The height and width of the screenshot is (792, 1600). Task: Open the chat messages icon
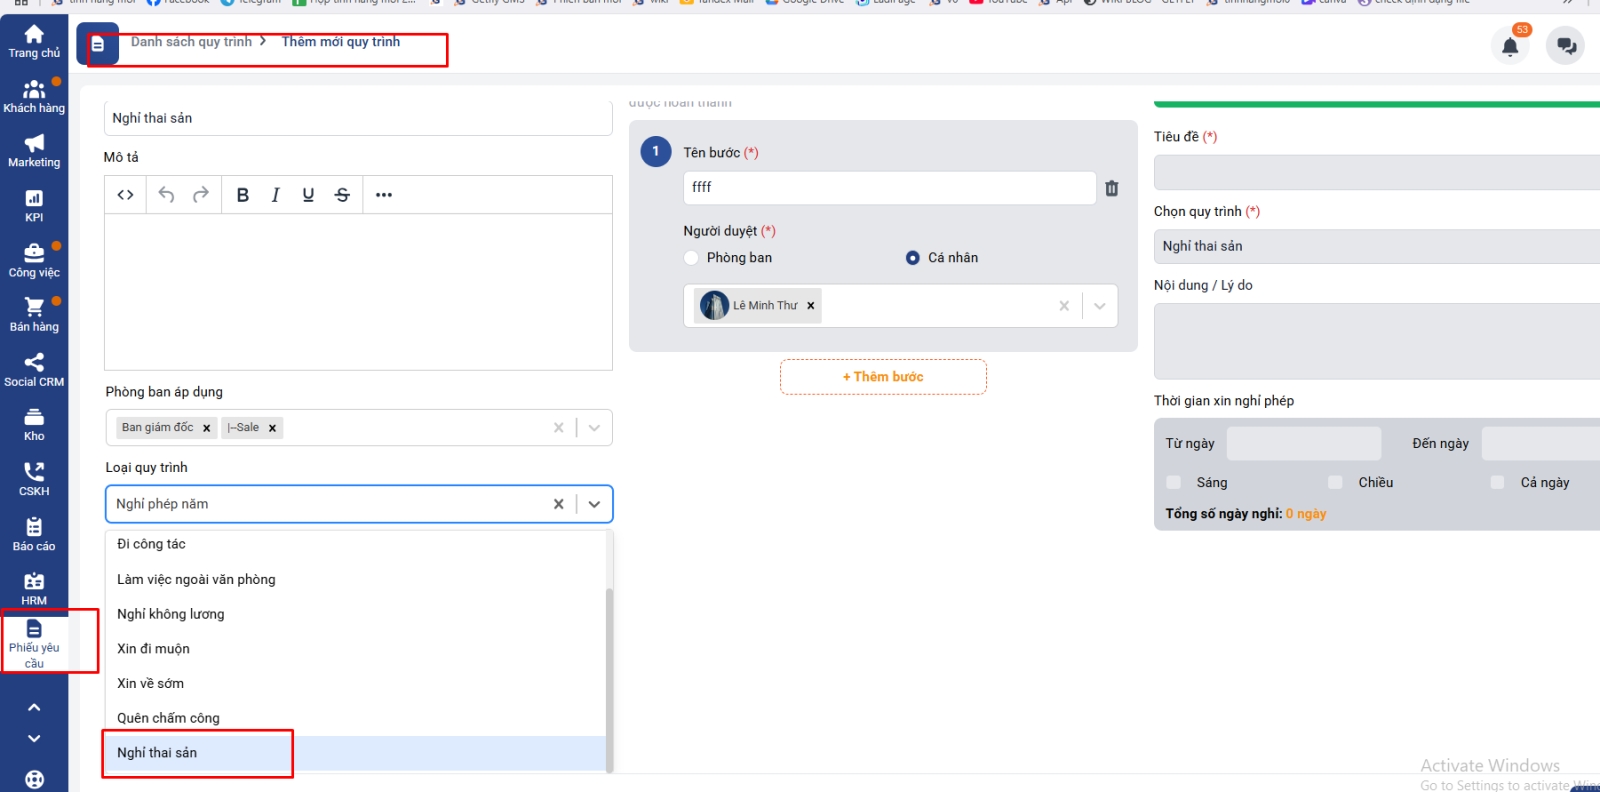click(x=1565, y=46)
